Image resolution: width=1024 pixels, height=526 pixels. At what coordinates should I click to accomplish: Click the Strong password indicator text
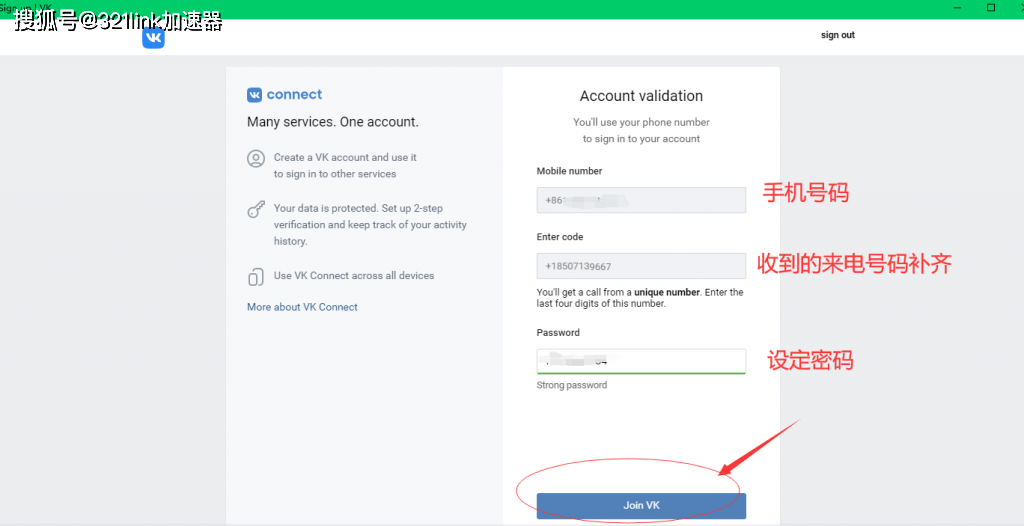(x=572, y=385)
